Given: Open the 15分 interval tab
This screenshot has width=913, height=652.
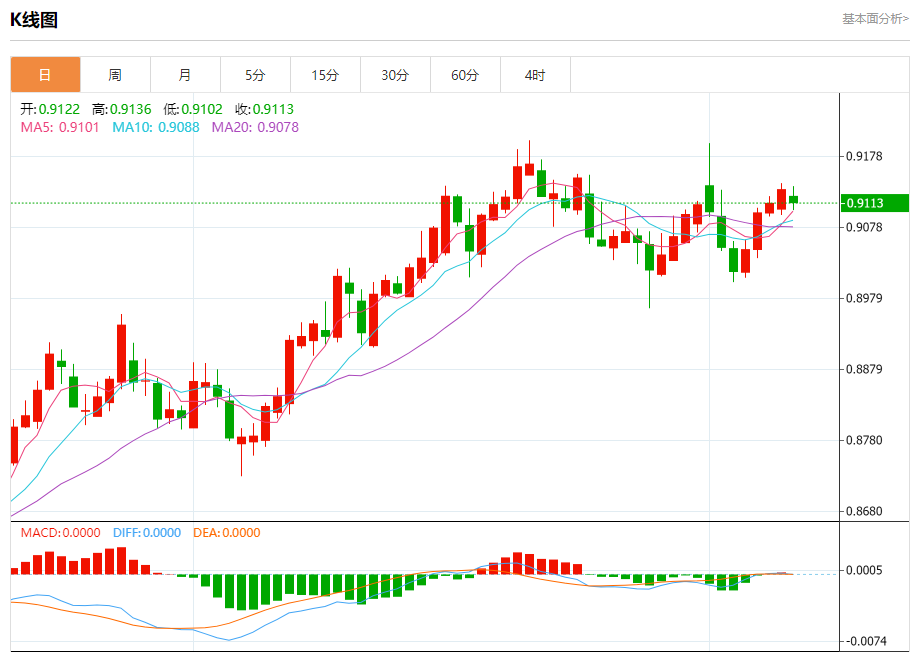Looking at the screenshot, I should (325, 75).
